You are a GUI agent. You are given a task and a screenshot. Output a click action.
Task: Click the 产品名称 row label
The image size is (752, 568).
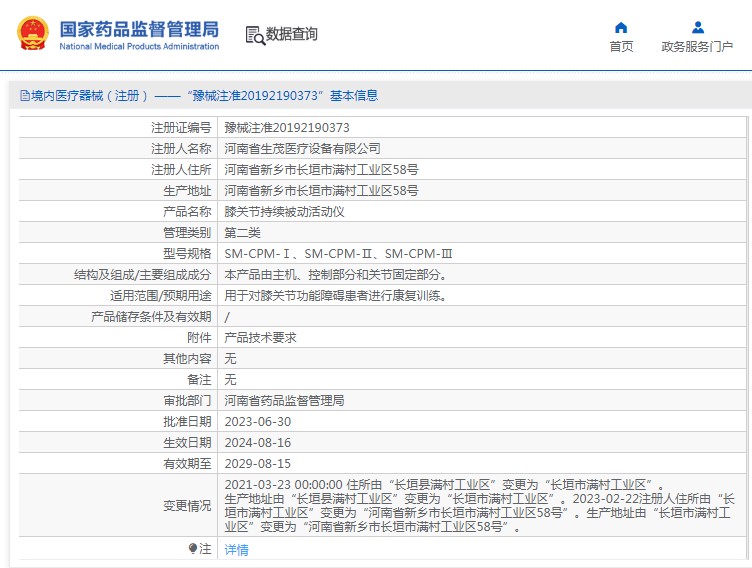point(187,212)
